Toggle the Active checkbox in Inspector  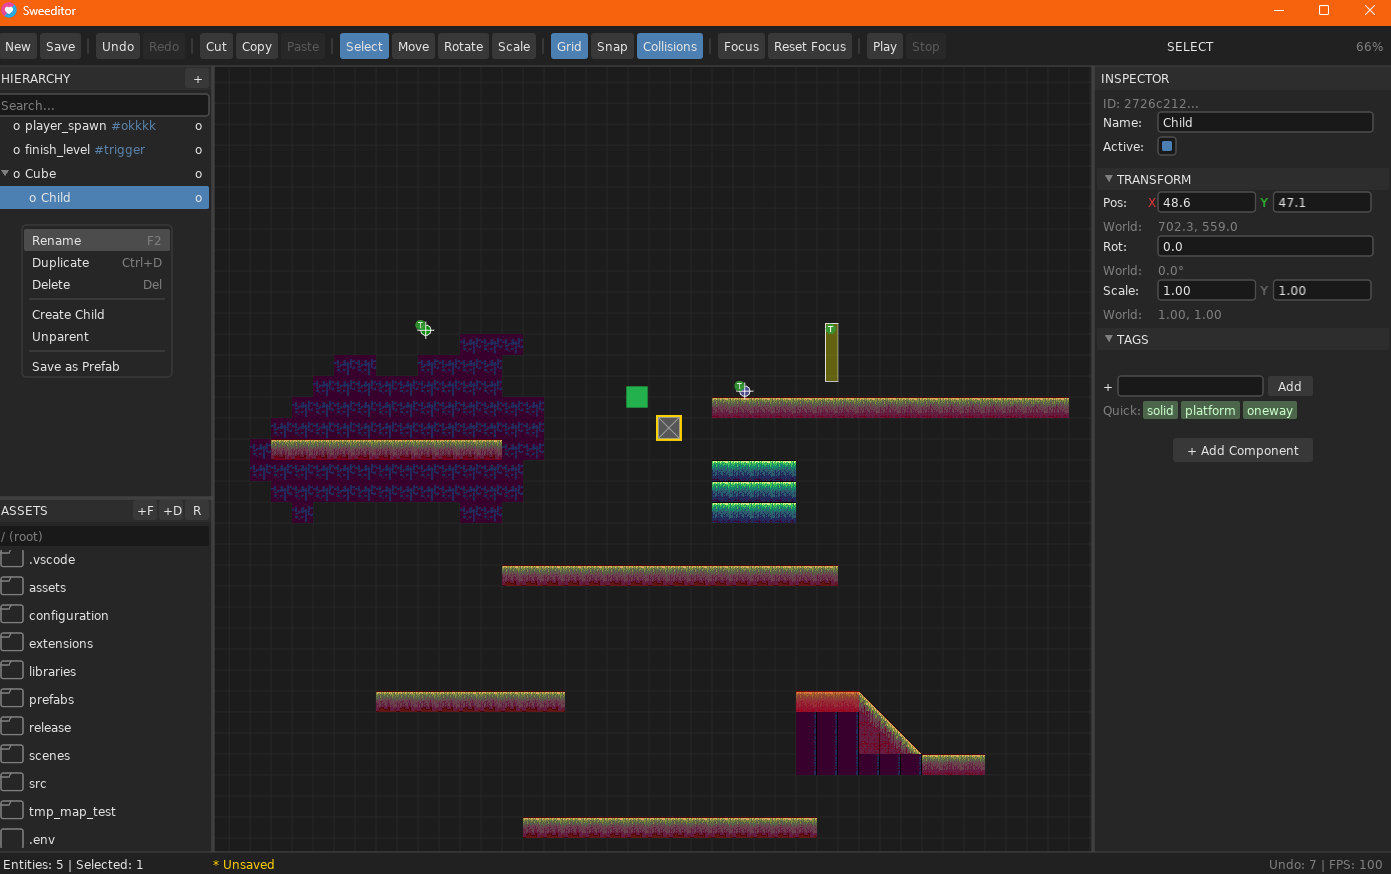point(1167,146)
